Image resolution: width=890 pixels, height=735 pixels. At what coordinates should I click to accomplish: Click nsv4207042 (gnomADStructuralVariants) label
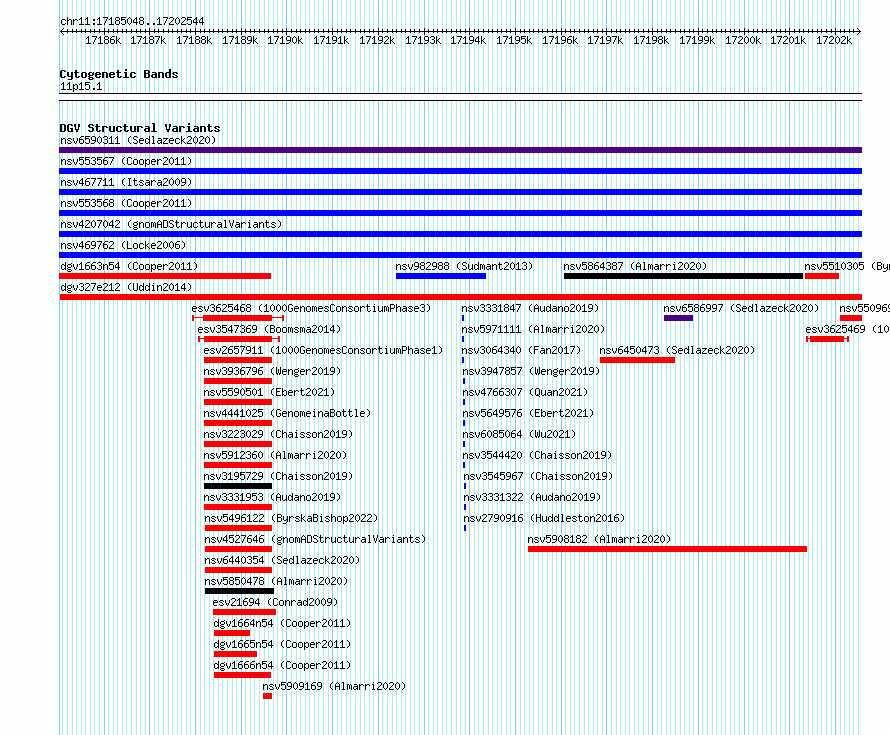(x=171, y=224)
